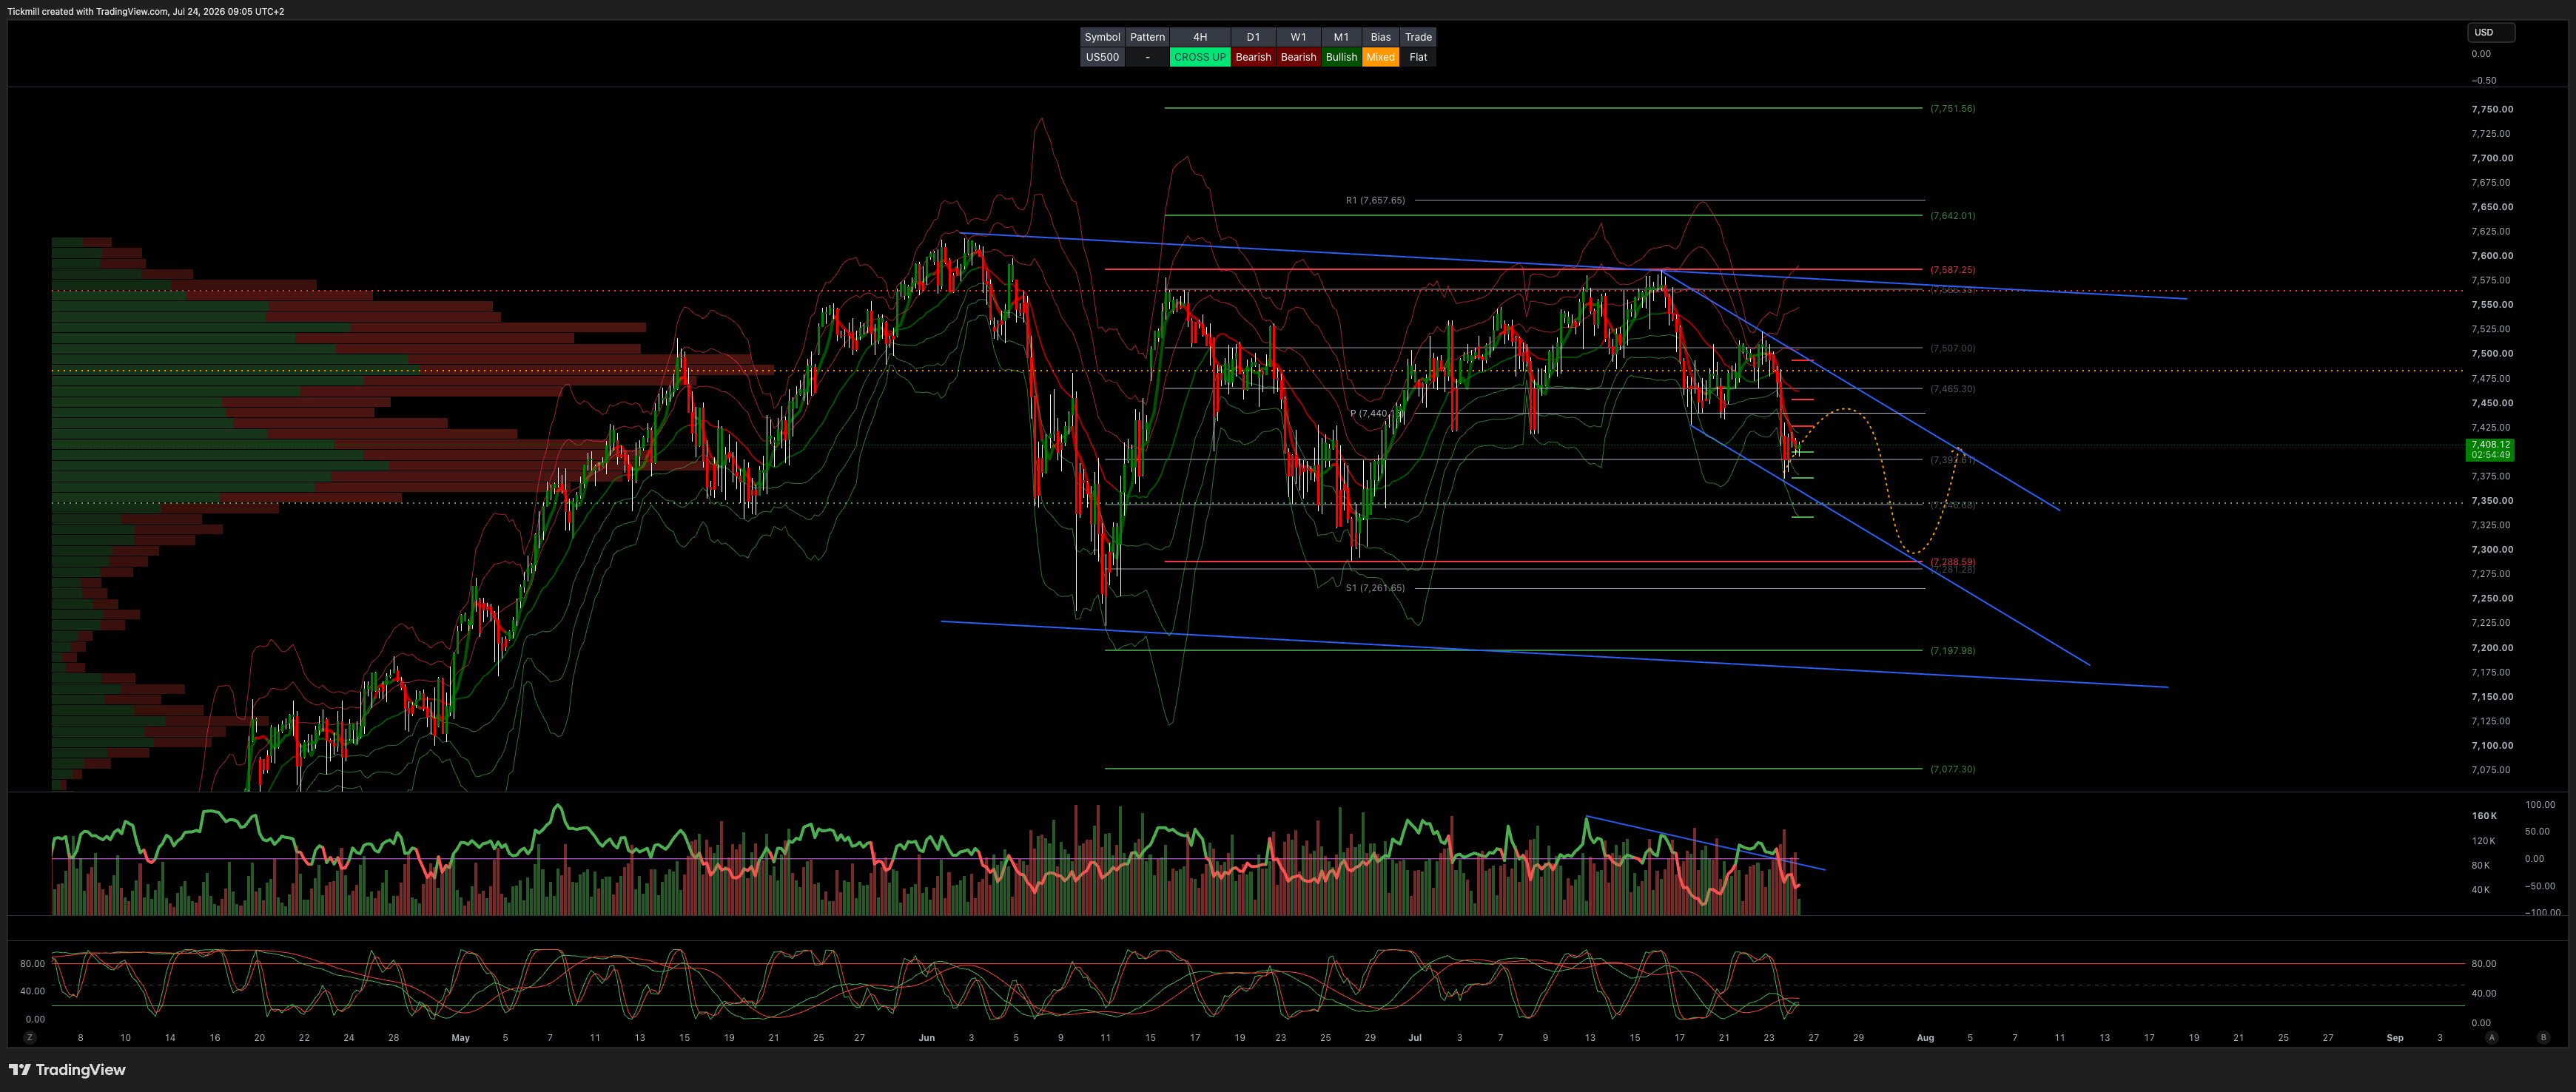This screenshot has height=1092, width=2576.
Task: Click the B button at bottom-right corner
Action: pyautogui.click(x=2543, y=1037)
